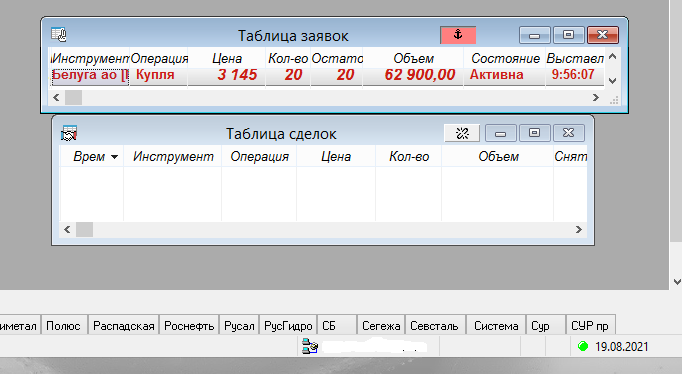Click the Купля operation cell
Screen dimensions: 682x374
159,76
